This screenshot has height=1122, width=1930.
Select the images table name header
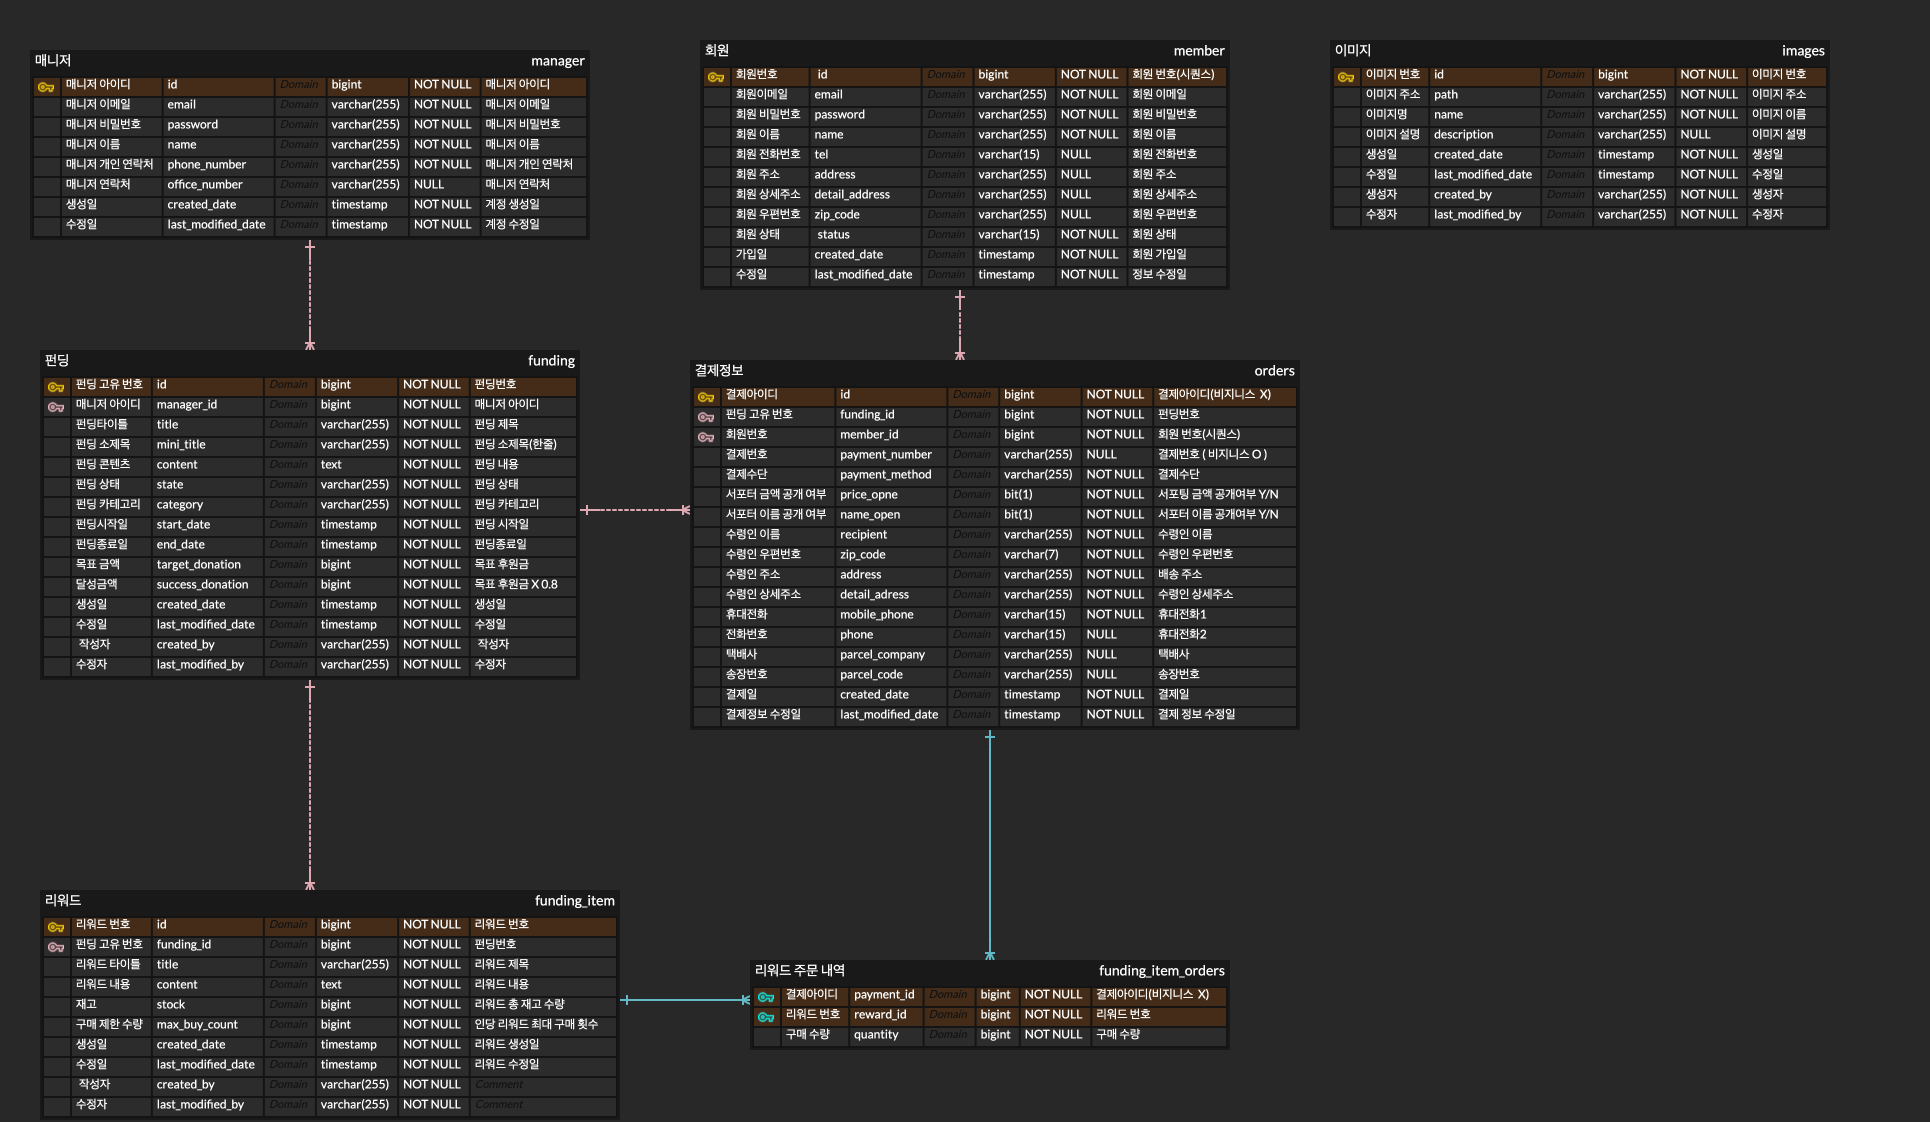tap(1803, 51)
